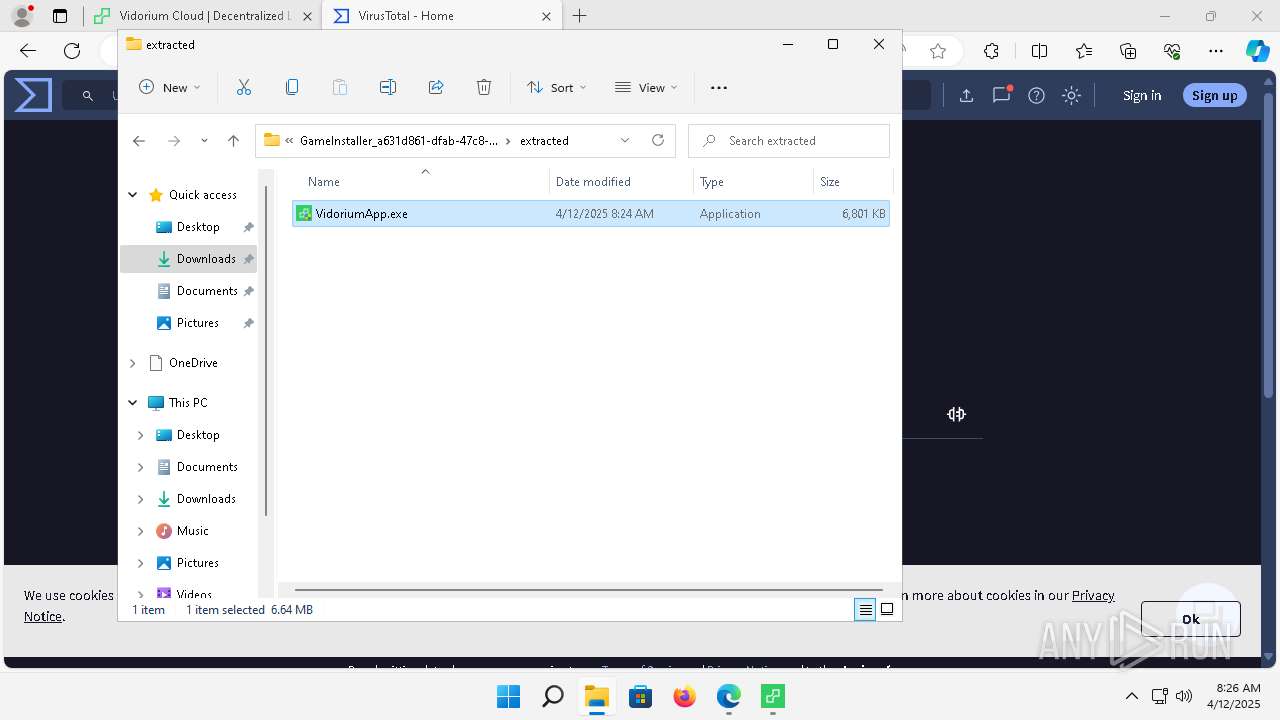Open the Privacy Notice link
This screenshot has height=720, width=1280.
pyautogui.click(x=1093, y=595)
